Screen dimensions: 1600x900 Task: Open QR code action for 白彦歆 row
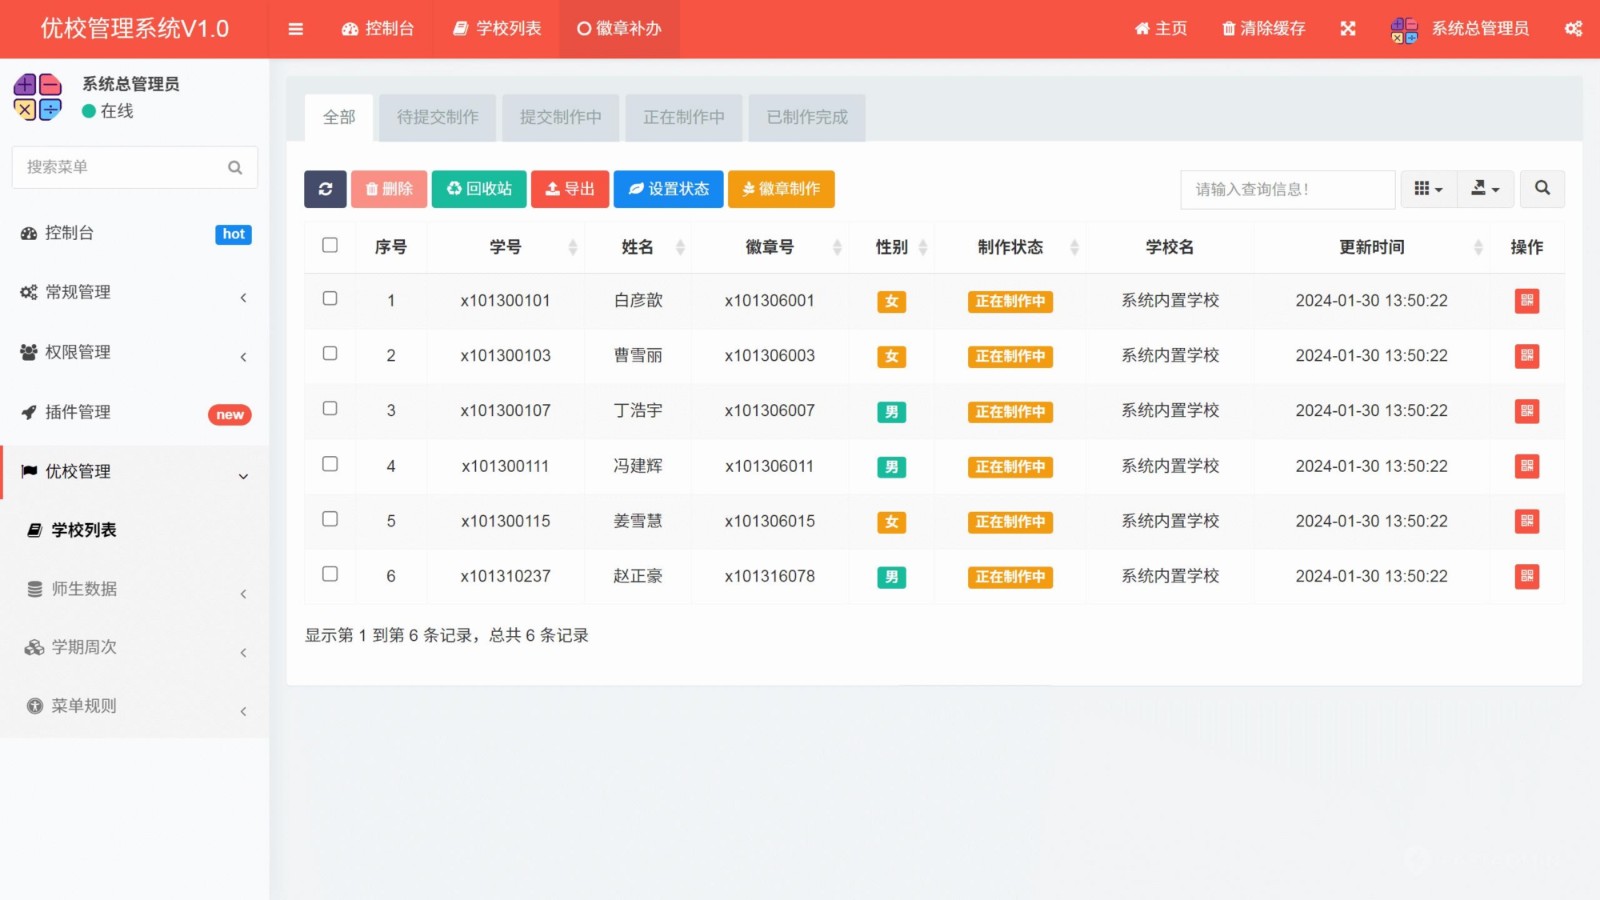[x=1526, y=301]
